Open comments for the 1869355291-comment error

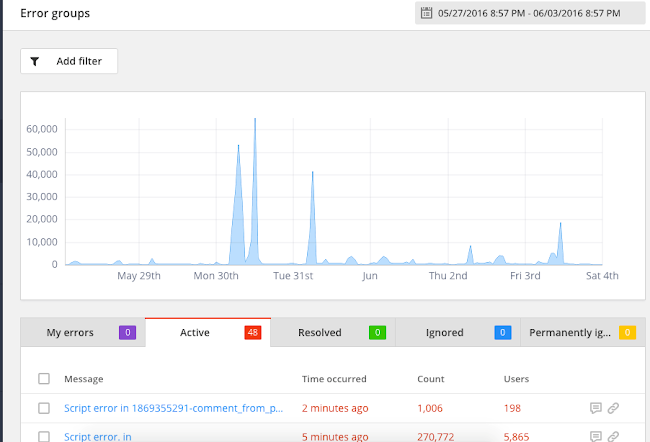596,408
